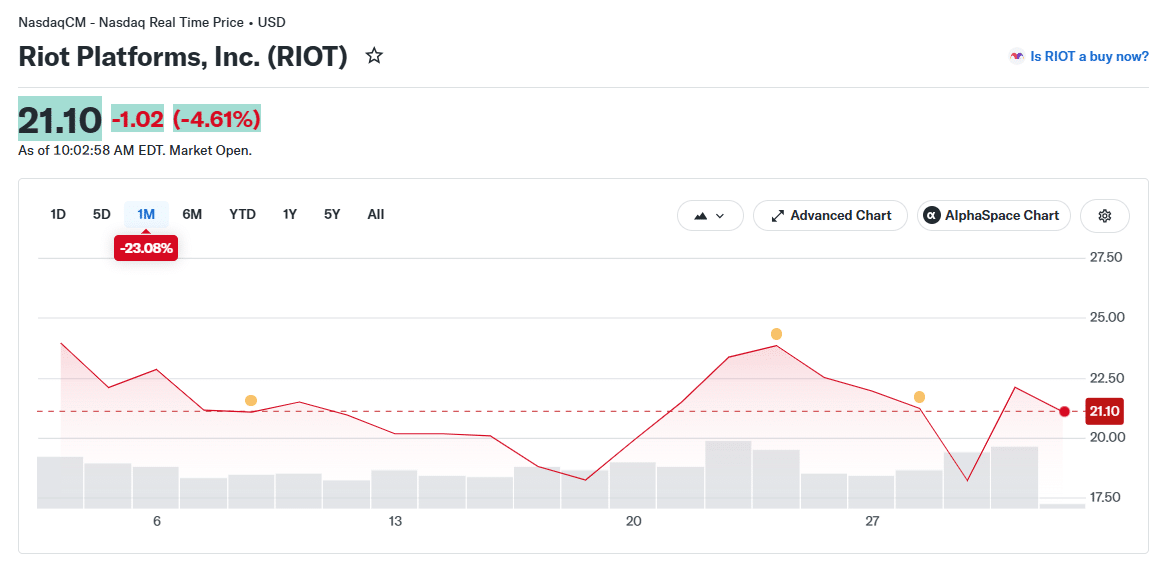Click the icon beside Is RIOT a buy now
1157x561 pixels.
click(1017, 56)
